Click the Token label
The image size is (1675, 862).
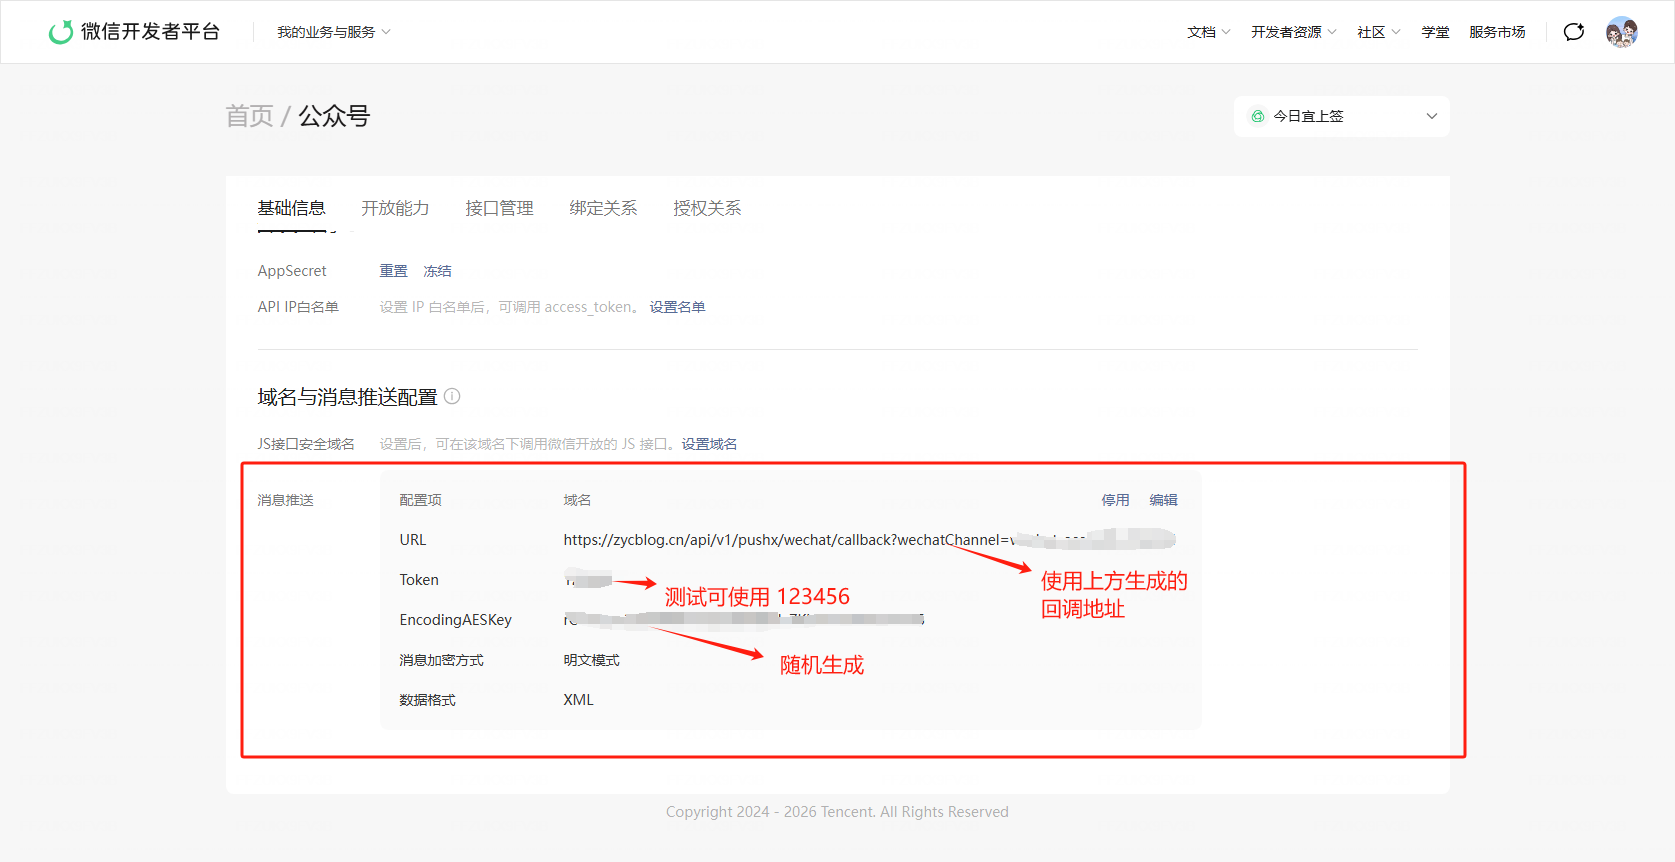tap(419, 580)
